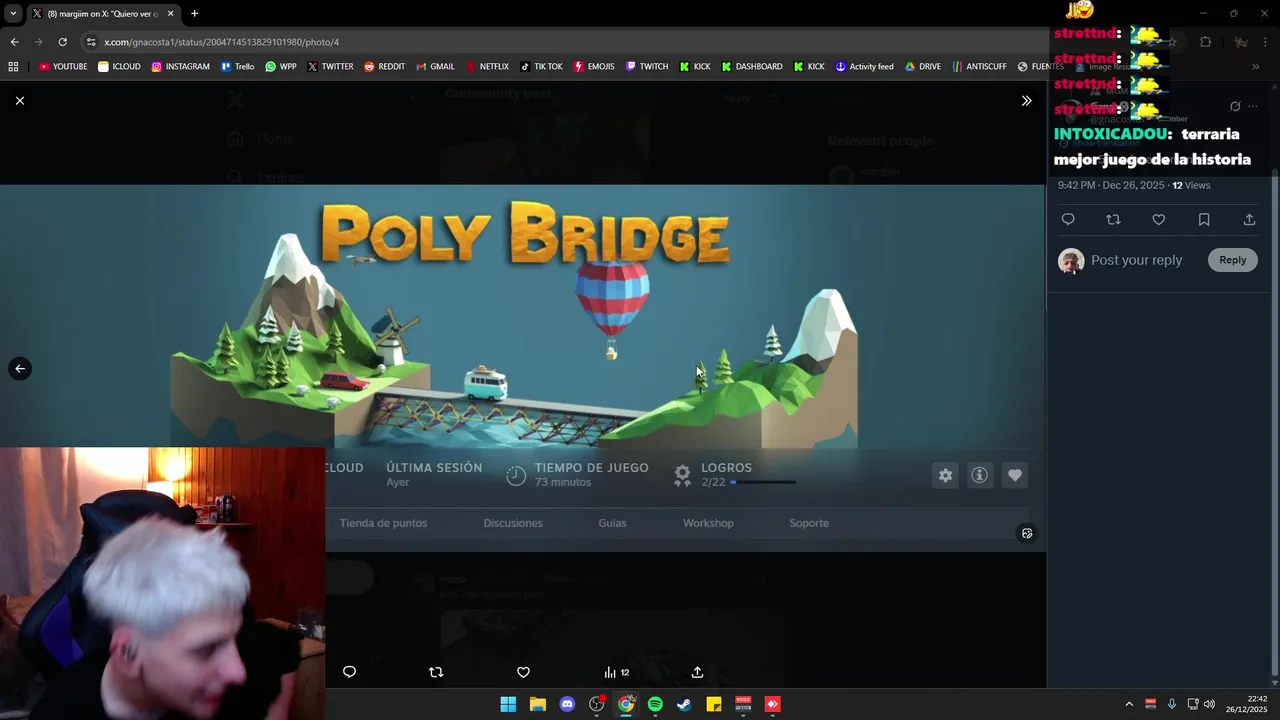The width and height of the screenshot is (1280, 720).
Task: Show hidden tray icons chevron
Action: [1129, 704]
